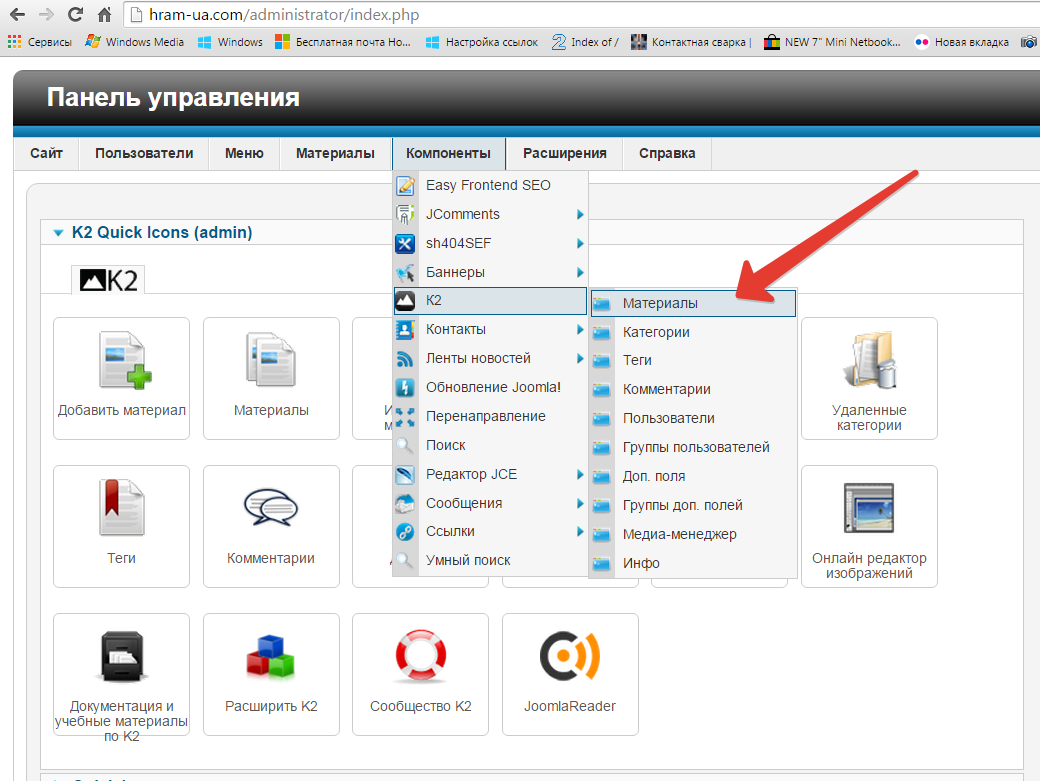Screen dimensions: 1040x781
Task: Choose Комментарии in the K2 submenu
Action: (x=693, y=389)
